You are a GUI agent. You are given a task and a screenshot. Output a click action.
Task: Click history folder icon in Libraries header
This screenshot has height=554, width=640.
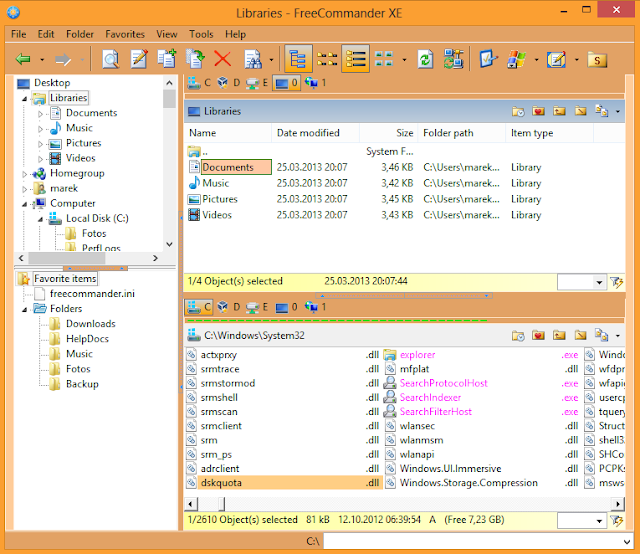click(x=518, y=111)
